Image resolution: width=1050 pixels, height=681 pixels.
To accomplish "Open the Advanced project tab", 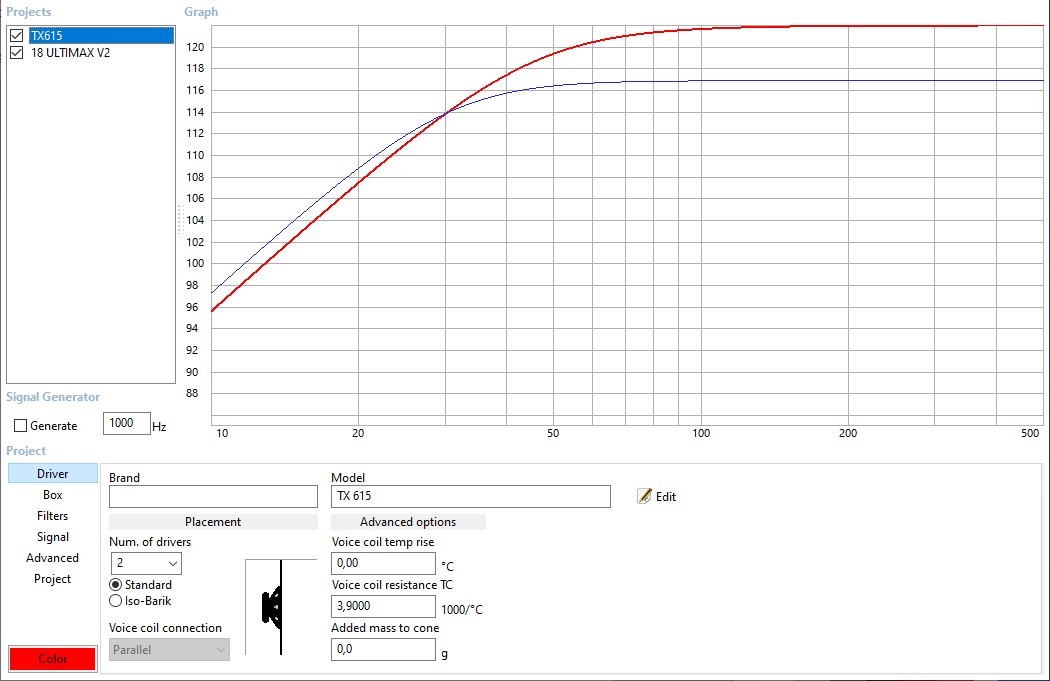I will tap(53, 558).
